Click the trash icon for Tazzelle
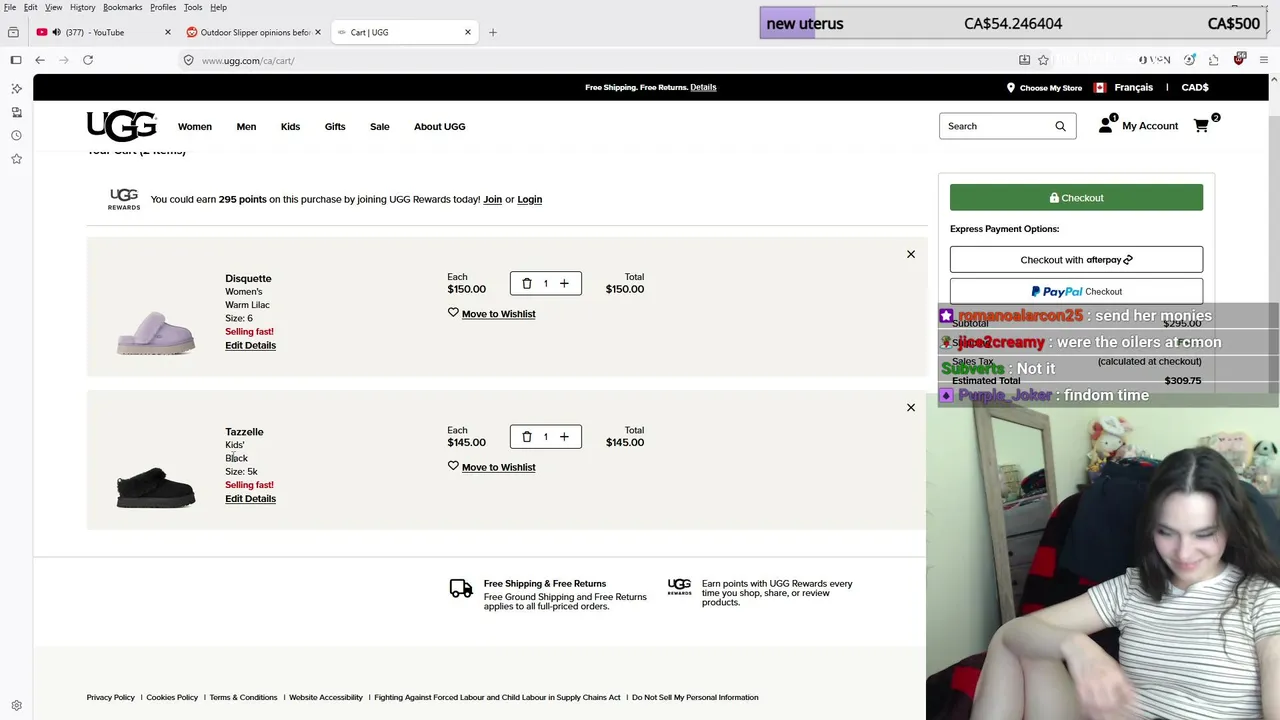The height and width of the screenshot is (720, 1280). pos(527,436)
